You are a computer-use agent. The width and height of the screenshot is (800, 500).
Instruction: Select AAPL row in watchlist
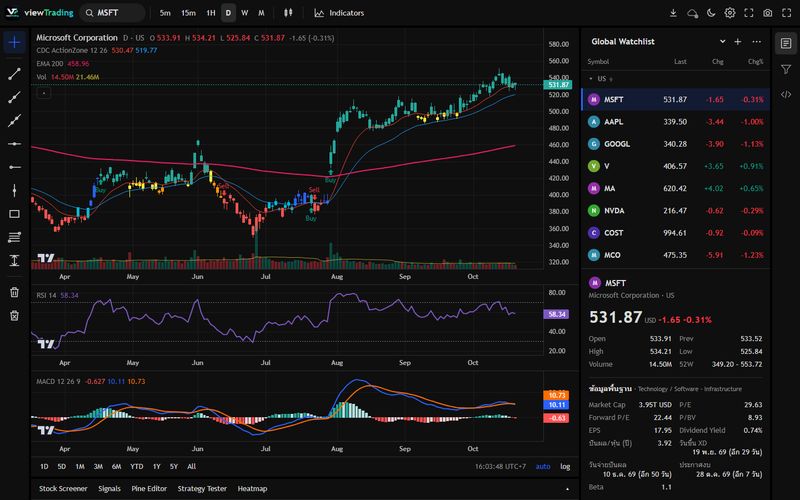tap(676, 121)
